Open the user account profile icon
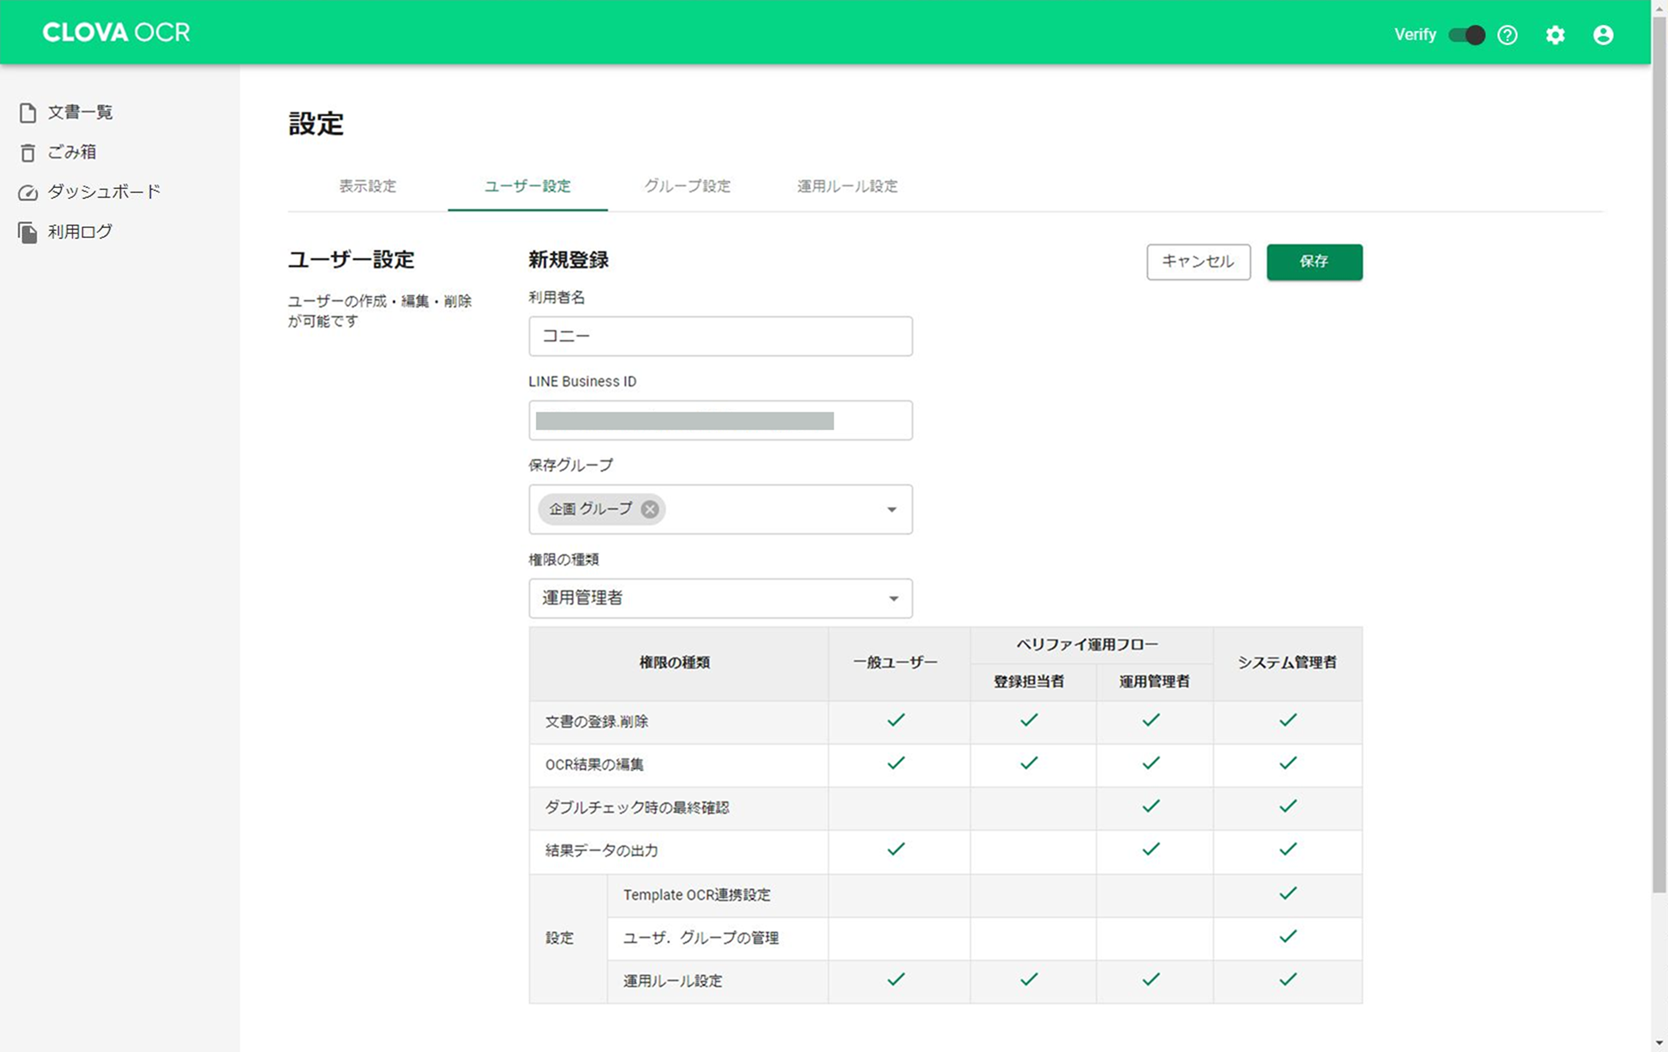The image size is (1668, 1052). 1603,35
